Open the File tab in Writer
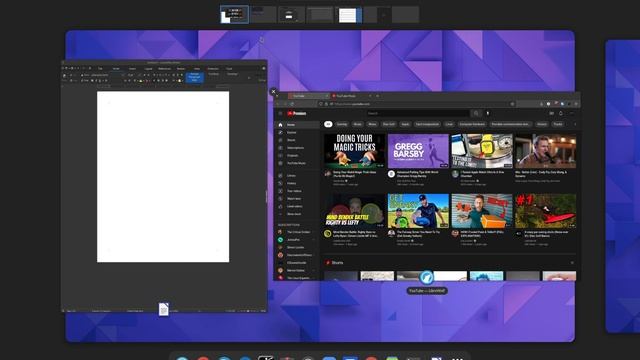 pos(100,69)
